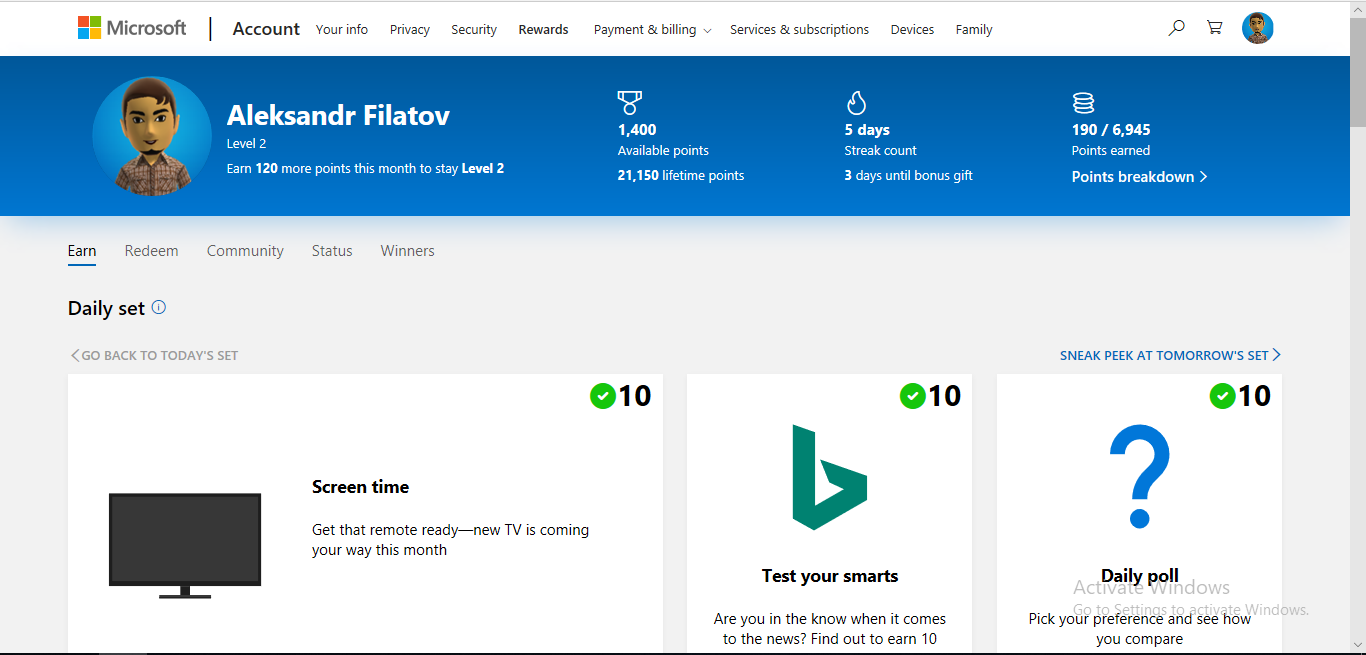
Task: Open the Screen time card title
Action: click(360, 487)
